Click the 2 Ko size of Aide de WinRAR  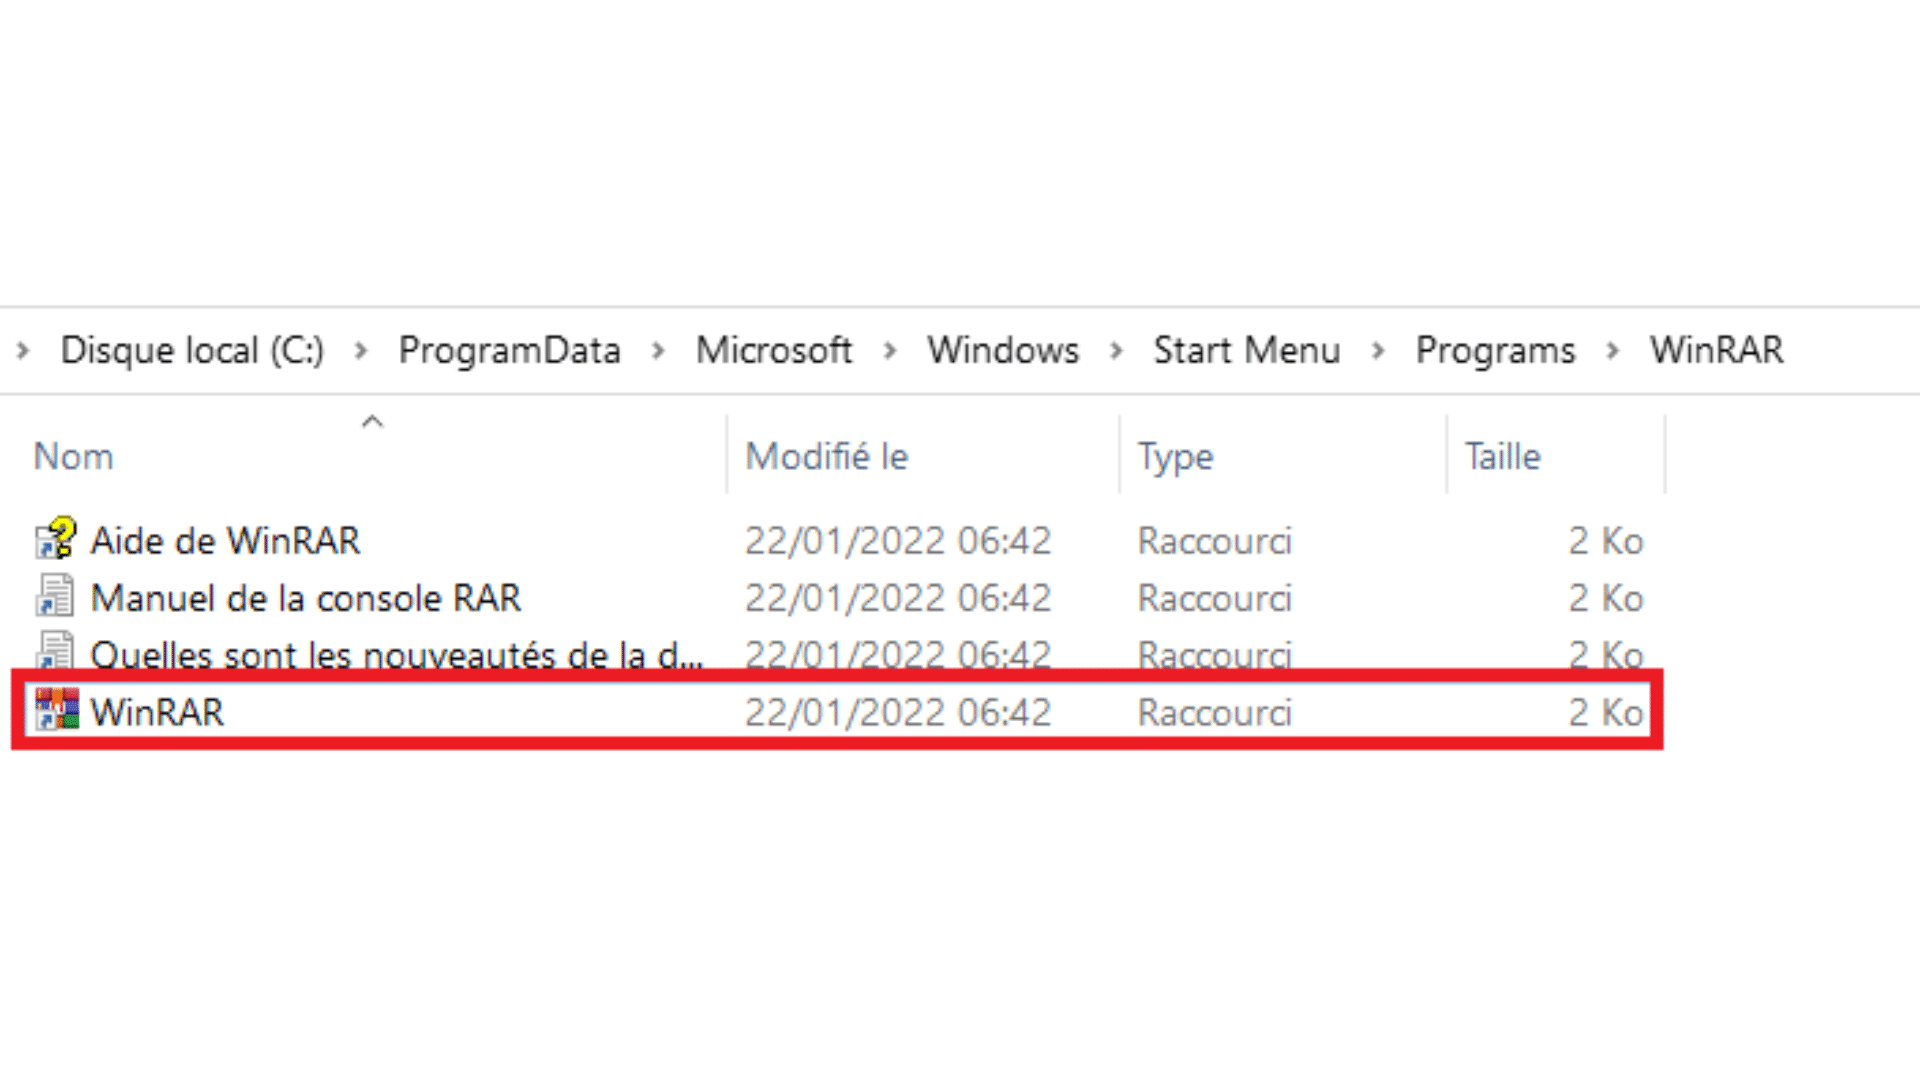point(1605,541)
